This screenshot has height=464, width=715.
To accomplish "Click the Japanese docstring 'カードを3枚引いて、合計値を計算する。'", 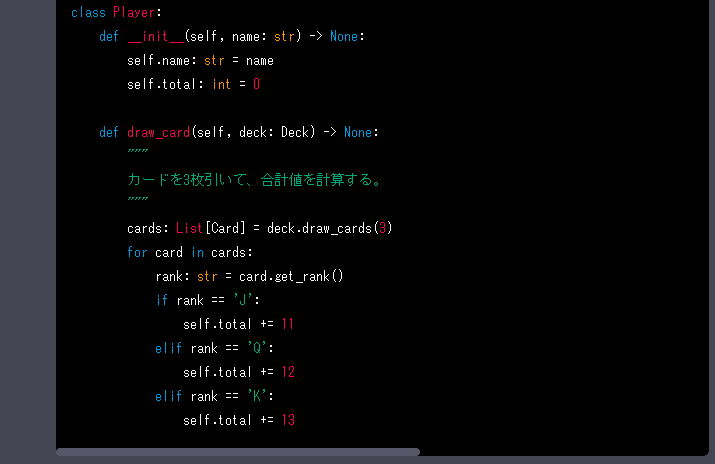I will click(x=254, y=180).
